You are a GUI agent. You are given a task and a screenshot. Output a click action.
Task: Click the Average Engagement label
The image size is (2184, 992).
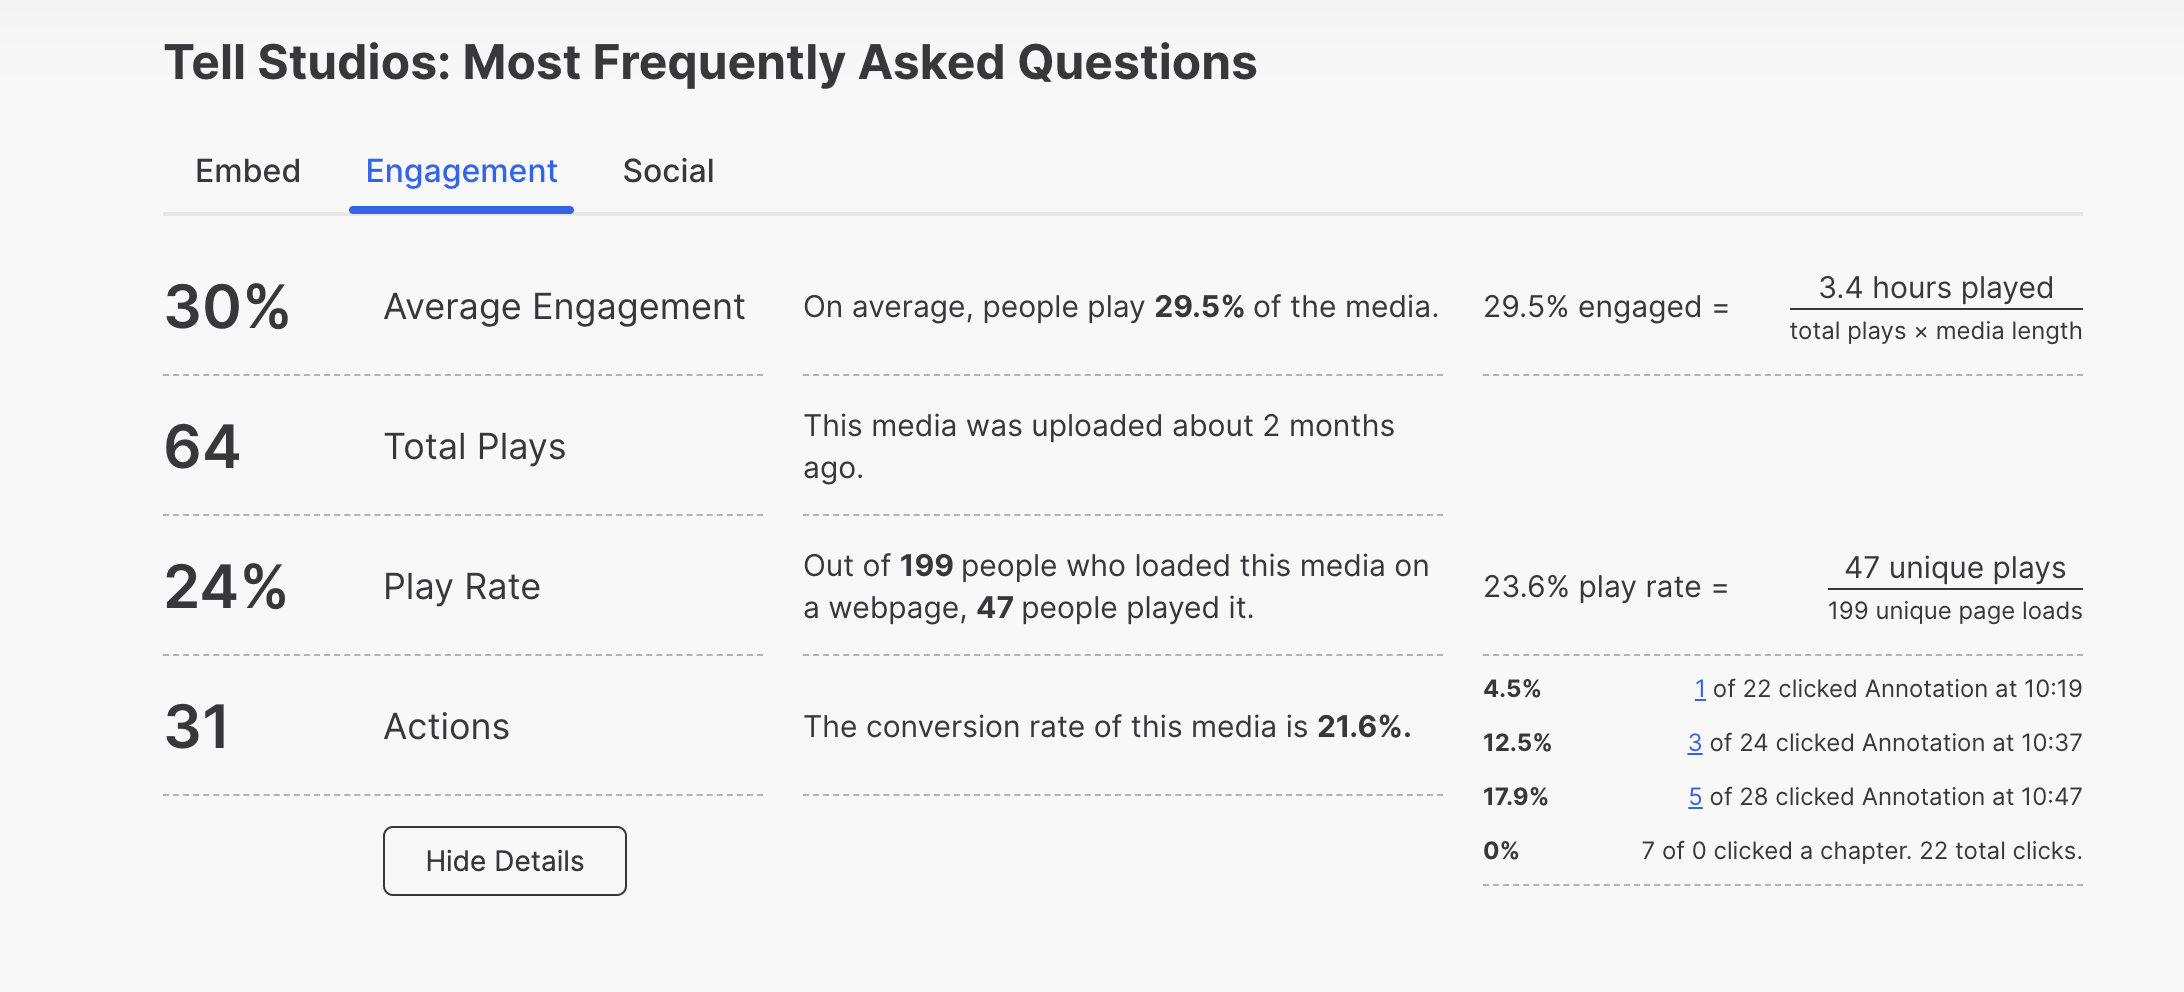click(x=564, y=306)
